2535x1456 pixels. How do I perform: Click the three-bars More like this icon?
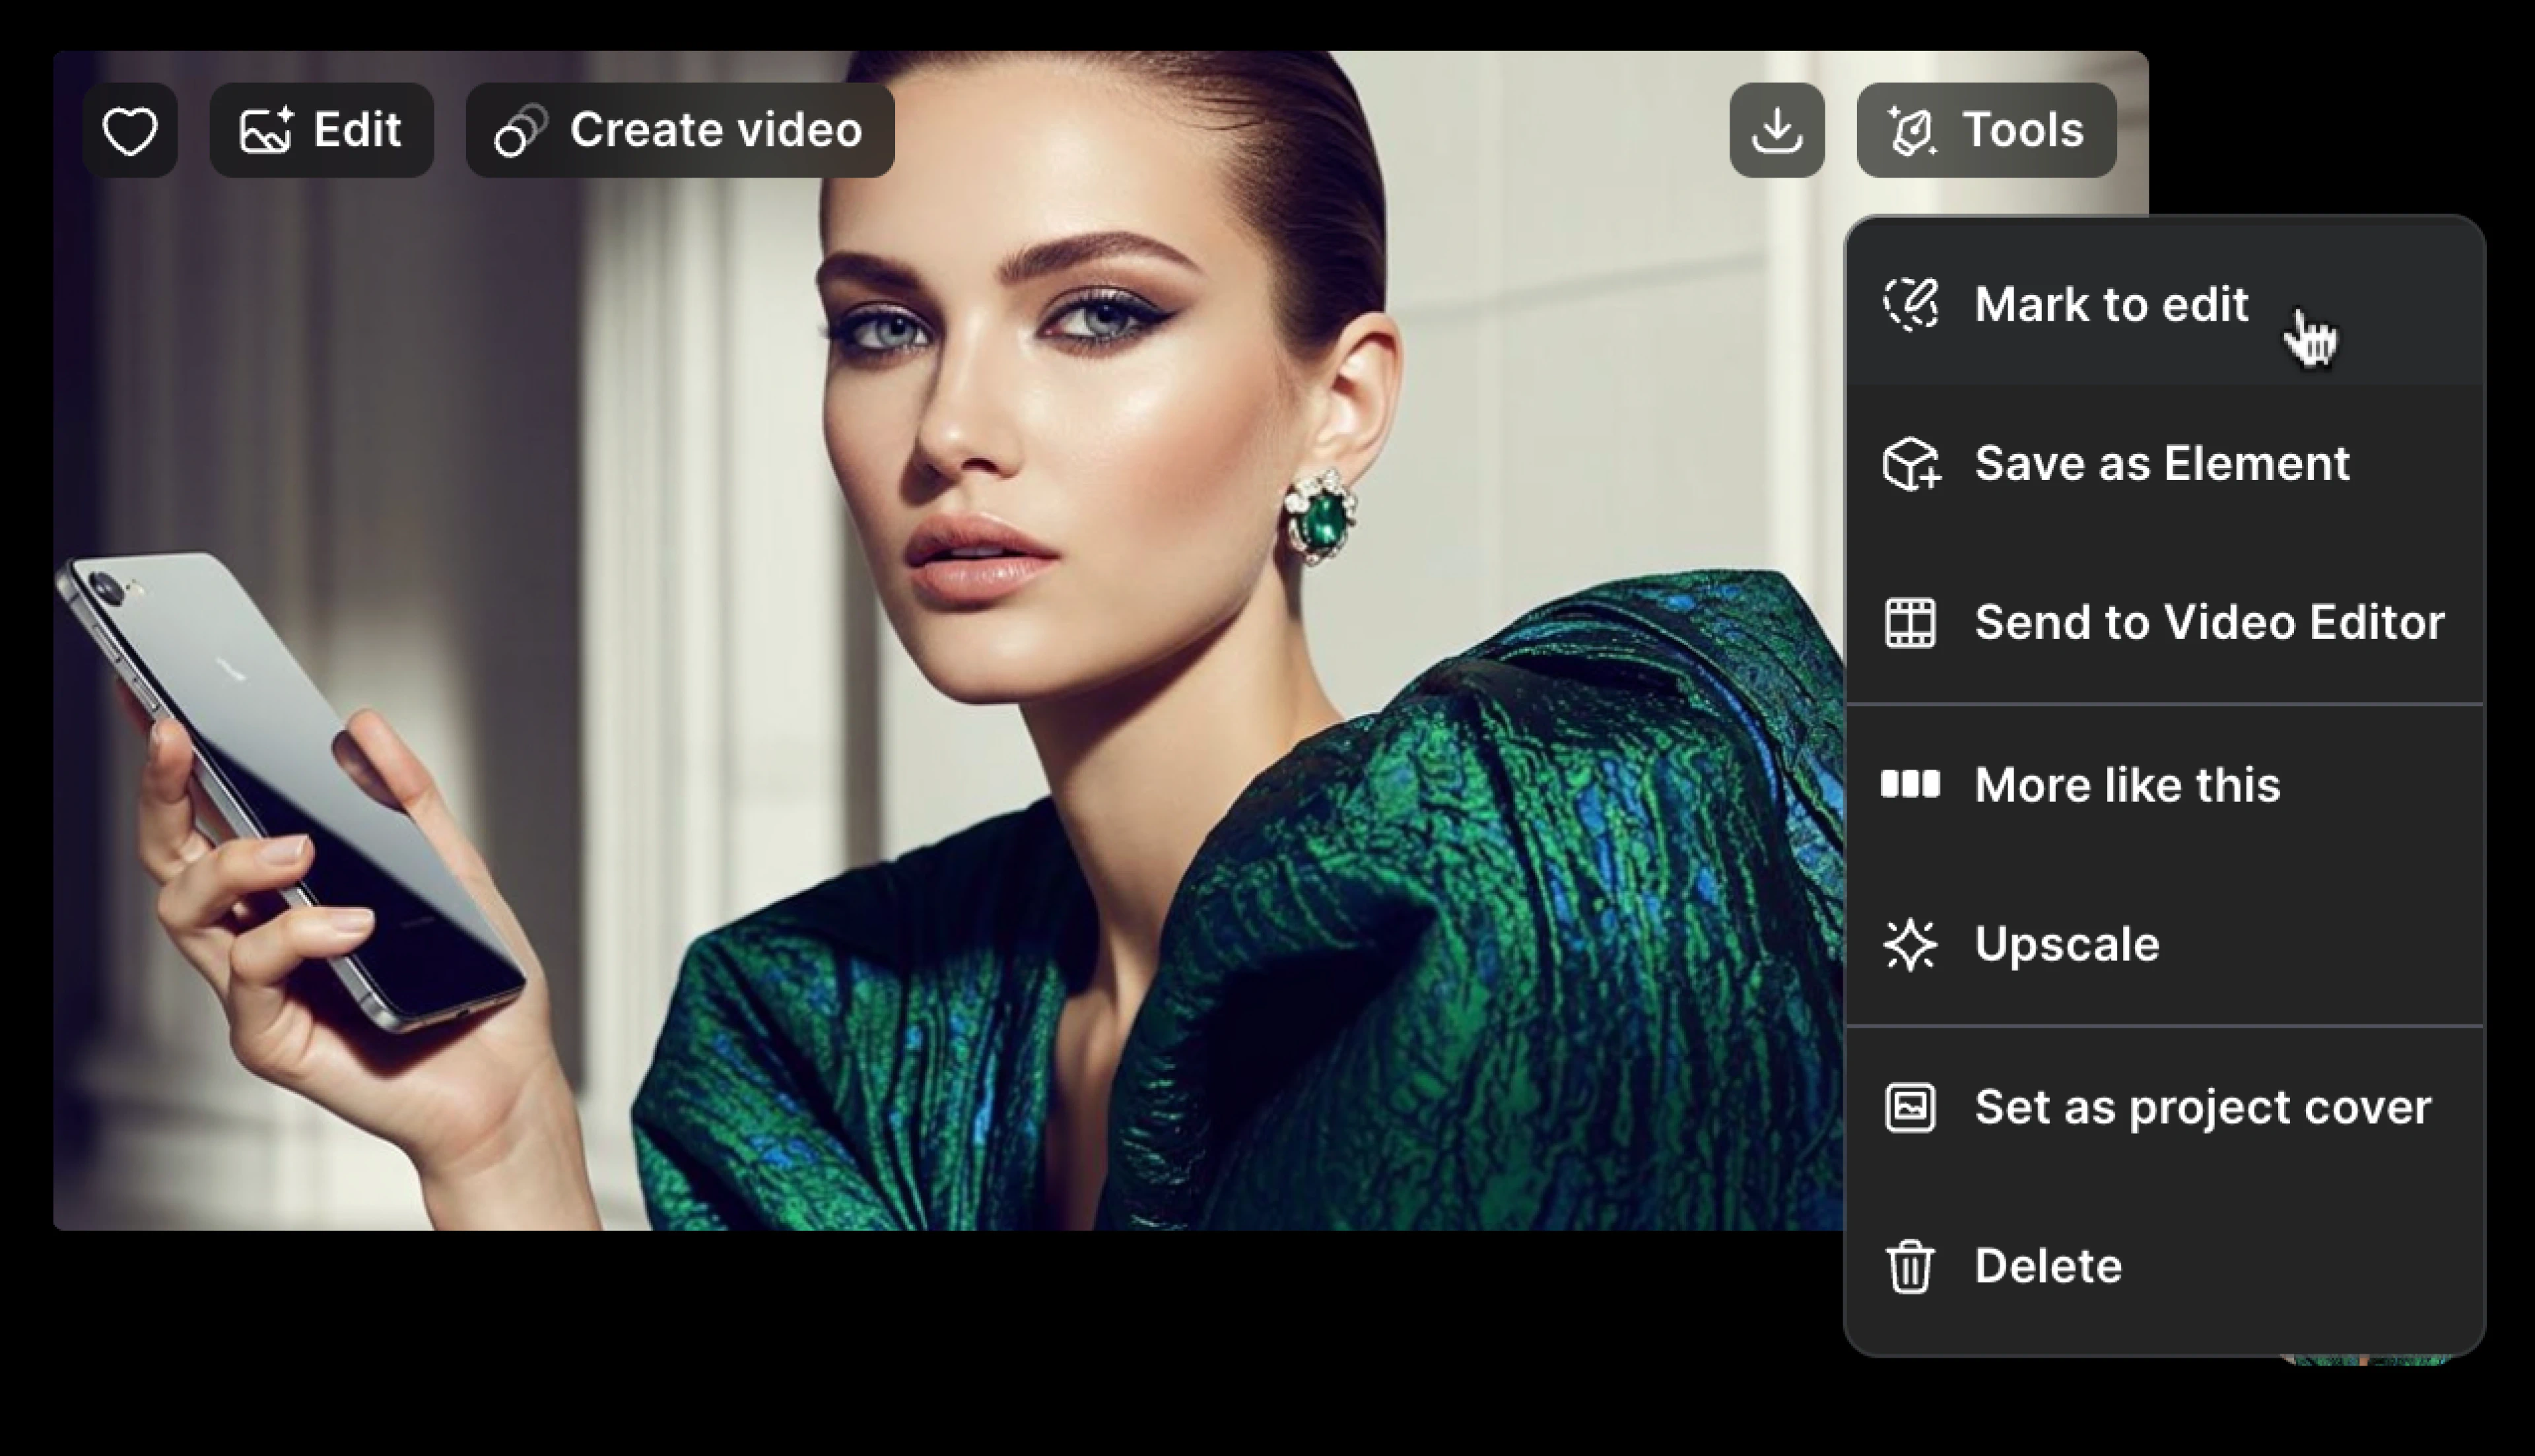[x=1910, y=785]
